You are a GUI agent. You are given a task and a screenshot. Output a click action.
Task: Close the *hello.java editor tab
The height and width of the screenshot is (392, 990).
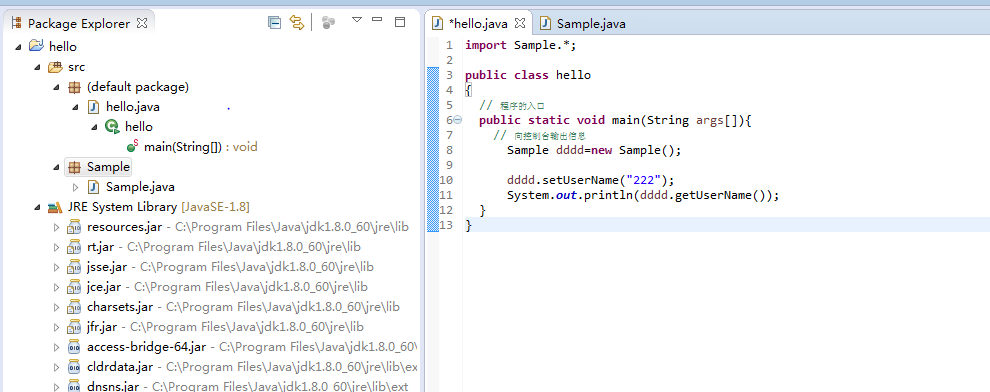click(x=520, y=23)
